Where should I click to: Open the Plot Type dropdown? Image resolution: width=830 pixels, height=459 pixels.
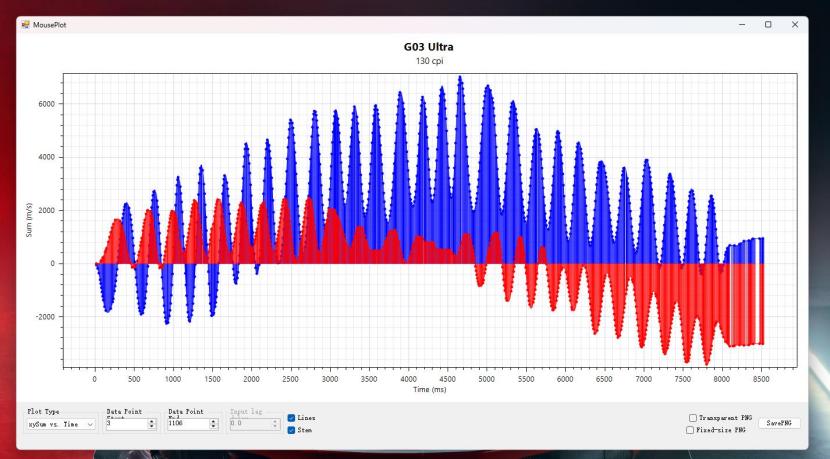[61, 424]
